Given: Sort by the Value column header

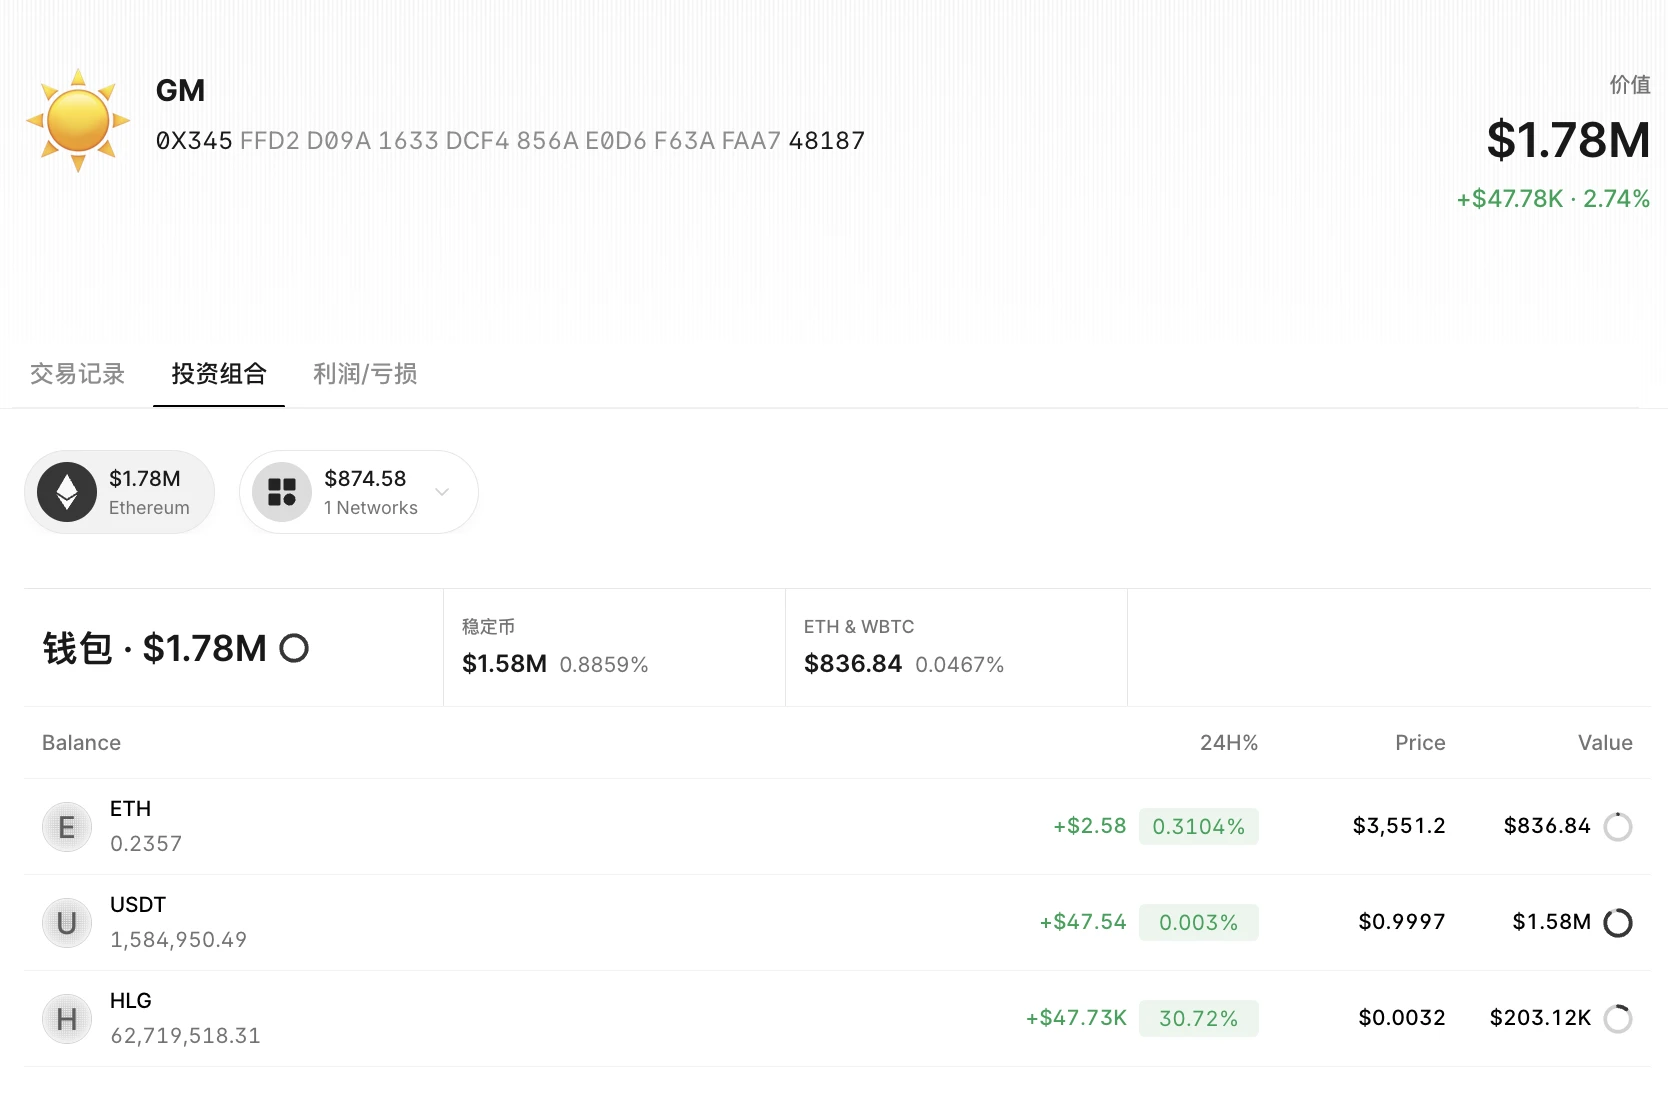Looking at the screenshot, I should [1604, 743].
